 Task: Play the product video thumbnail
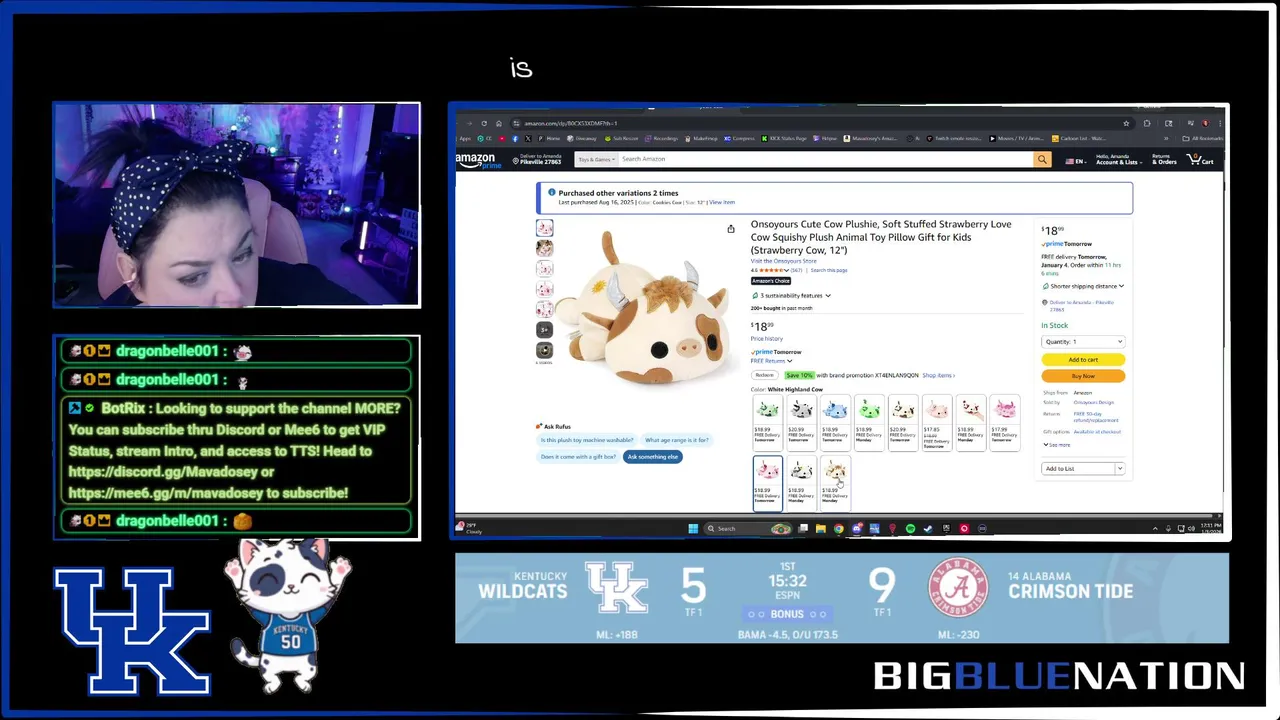[x=544, y=350]
